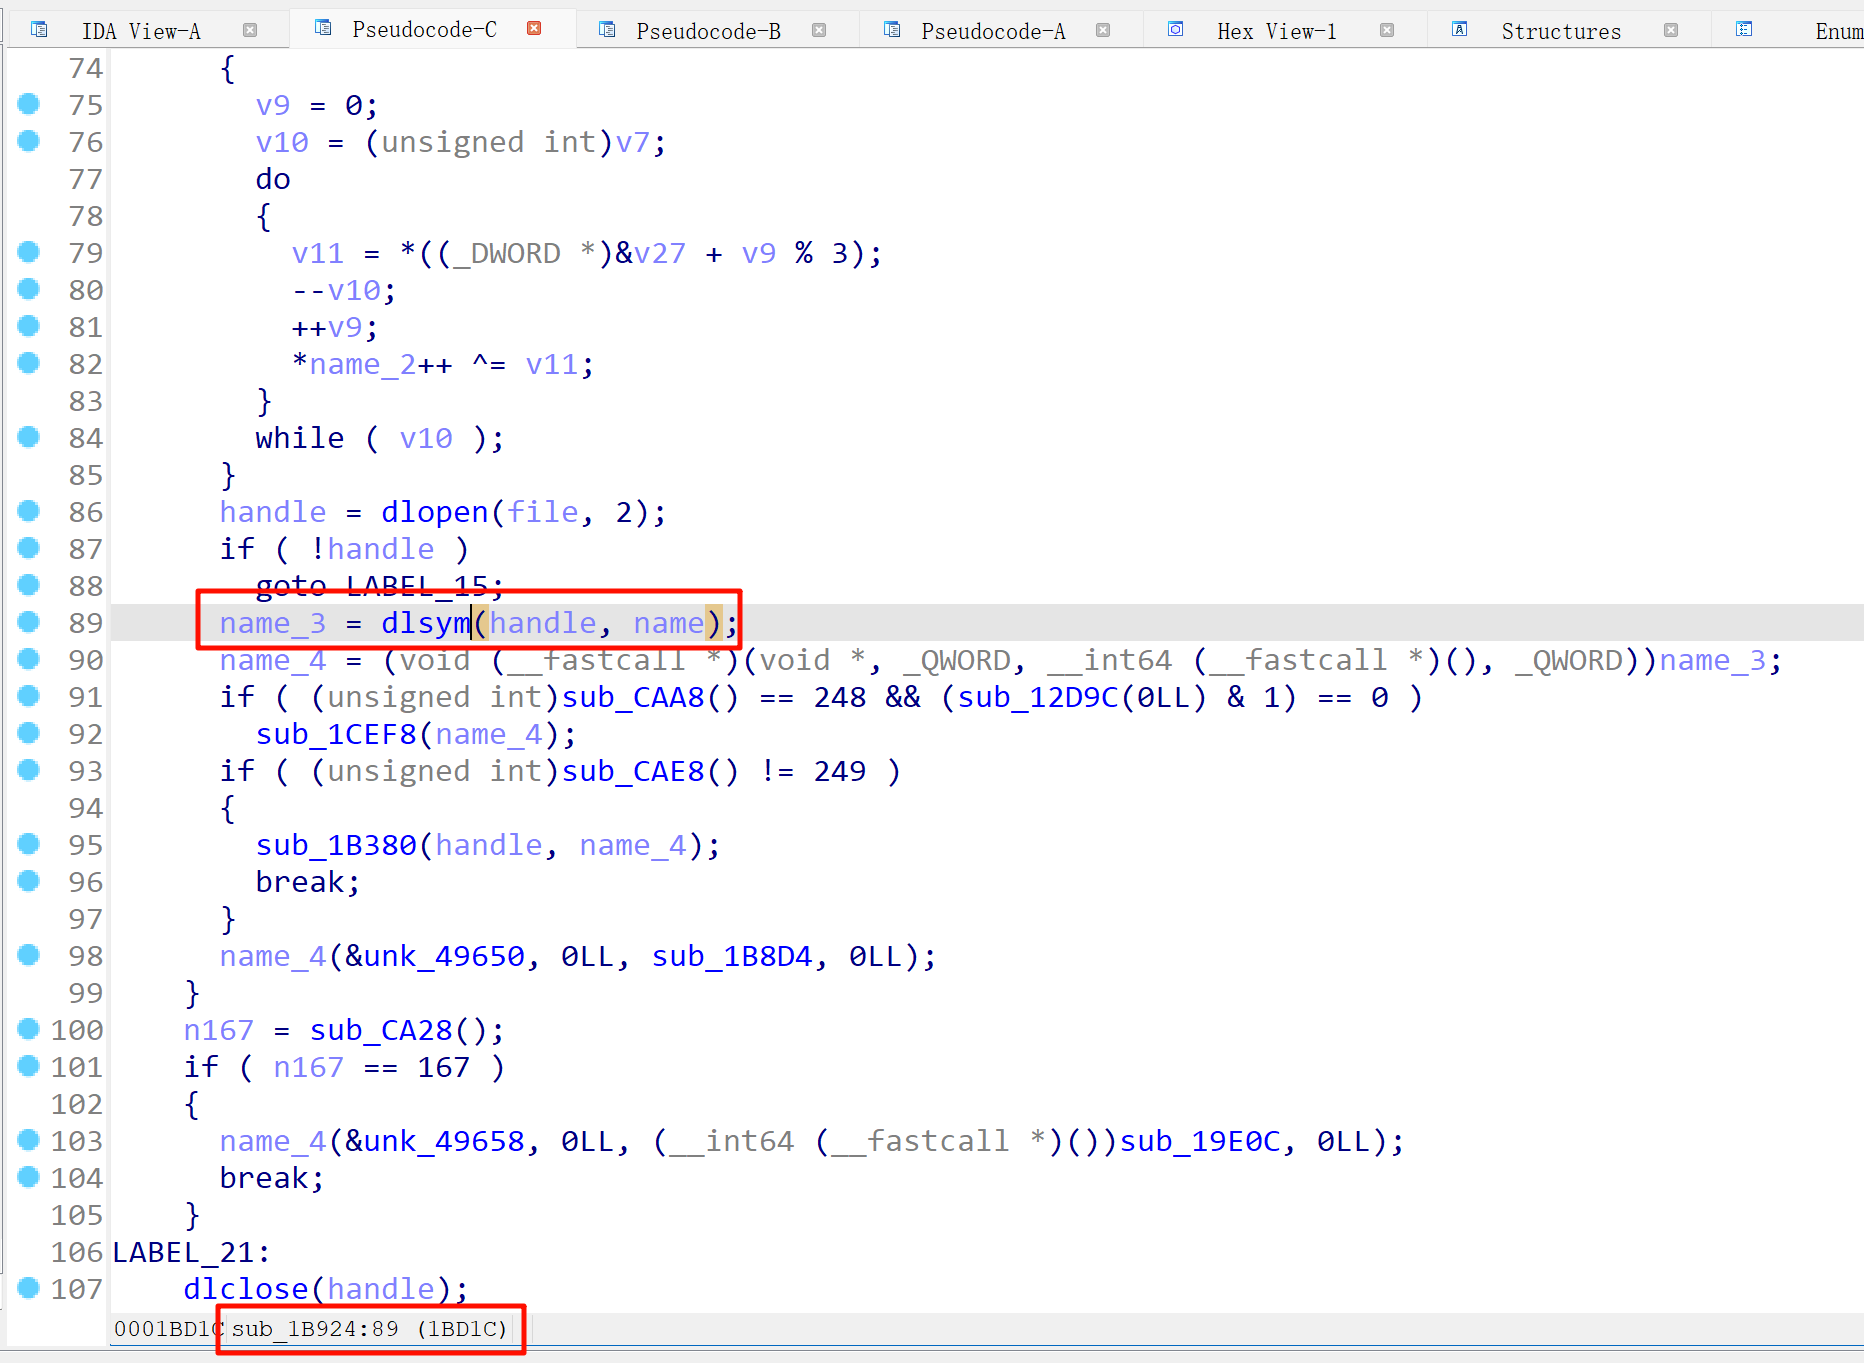Image resolution: width=1864 pixels, height=1363 pixels.
Task: Follow the sub_1B380 call on line 95
Action: pyautogui.click(x=335, y=845)
